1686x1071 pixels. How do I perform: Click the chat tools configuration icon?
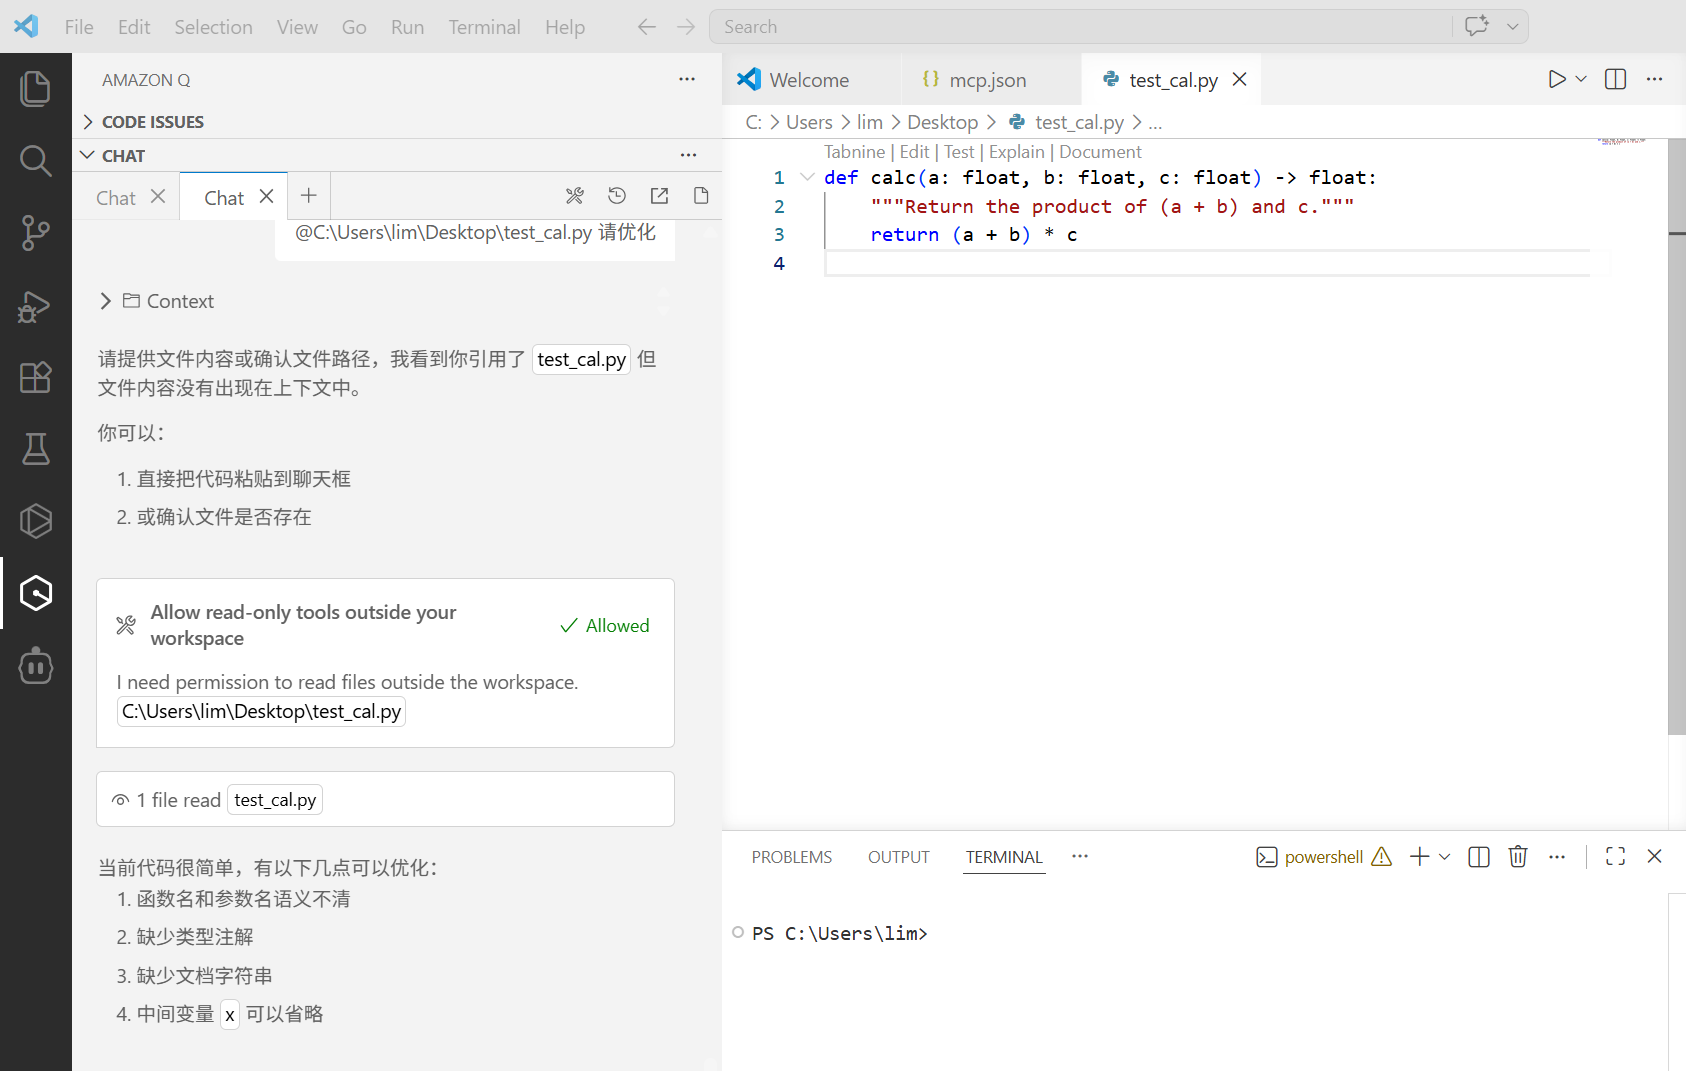pos(575,196)
